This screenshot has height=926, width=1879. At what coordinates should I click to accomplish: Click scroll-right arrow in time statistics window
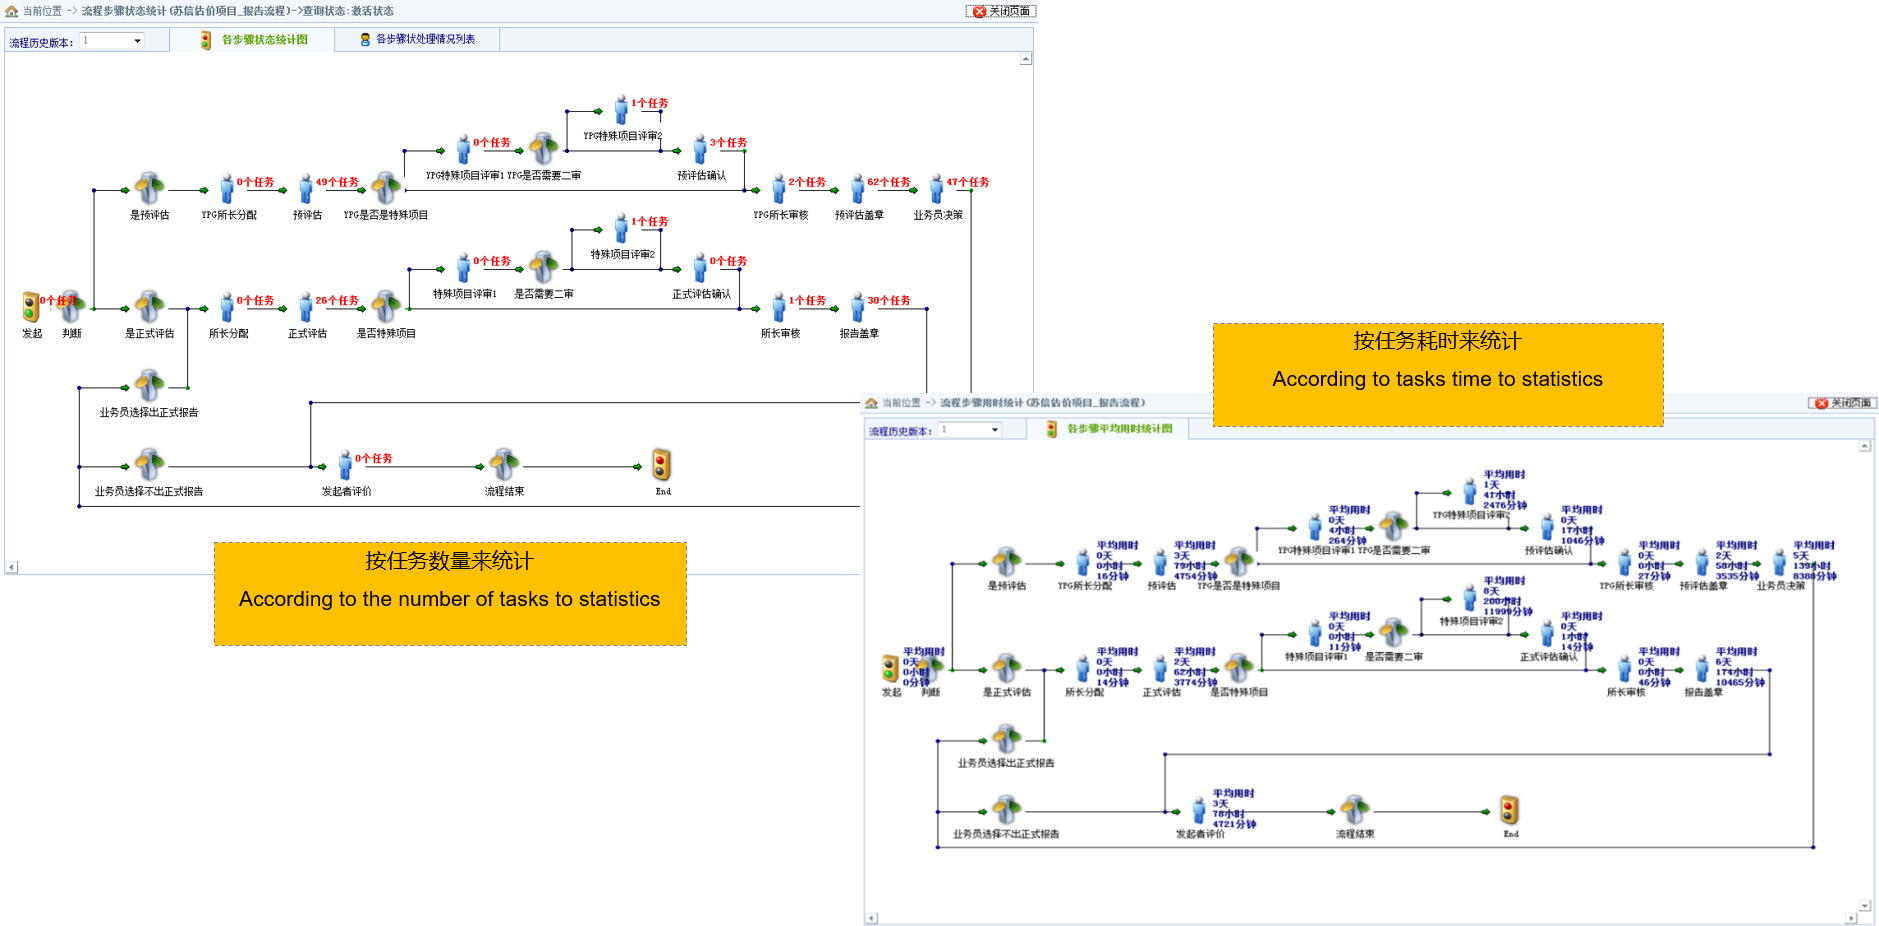click(x=1852, y=918)
